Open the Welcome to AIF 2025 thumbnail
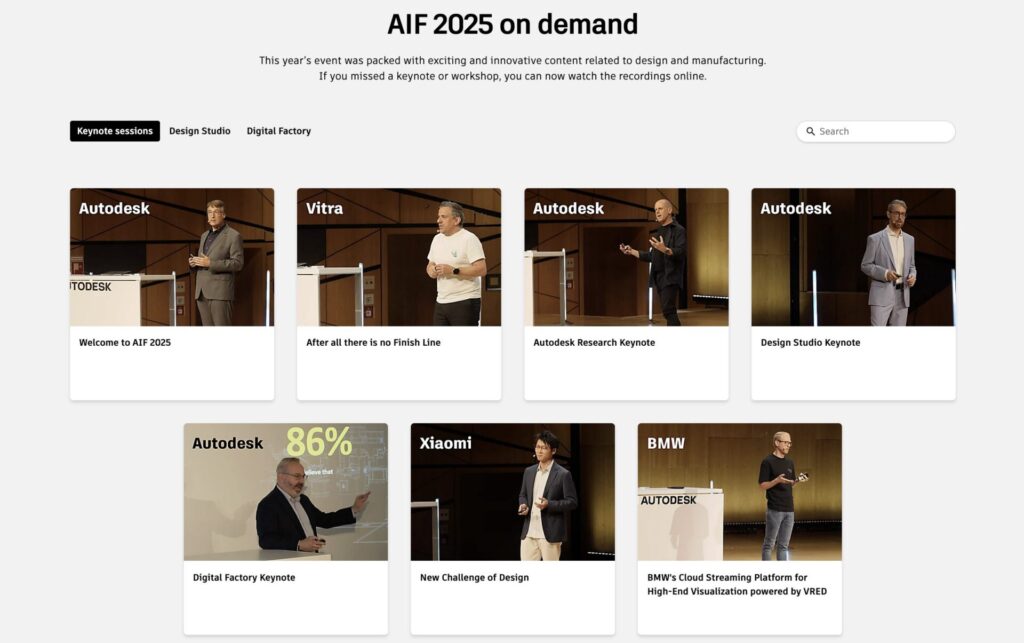1024x643 pixels. pyautogui.click(x=172, y=257)
